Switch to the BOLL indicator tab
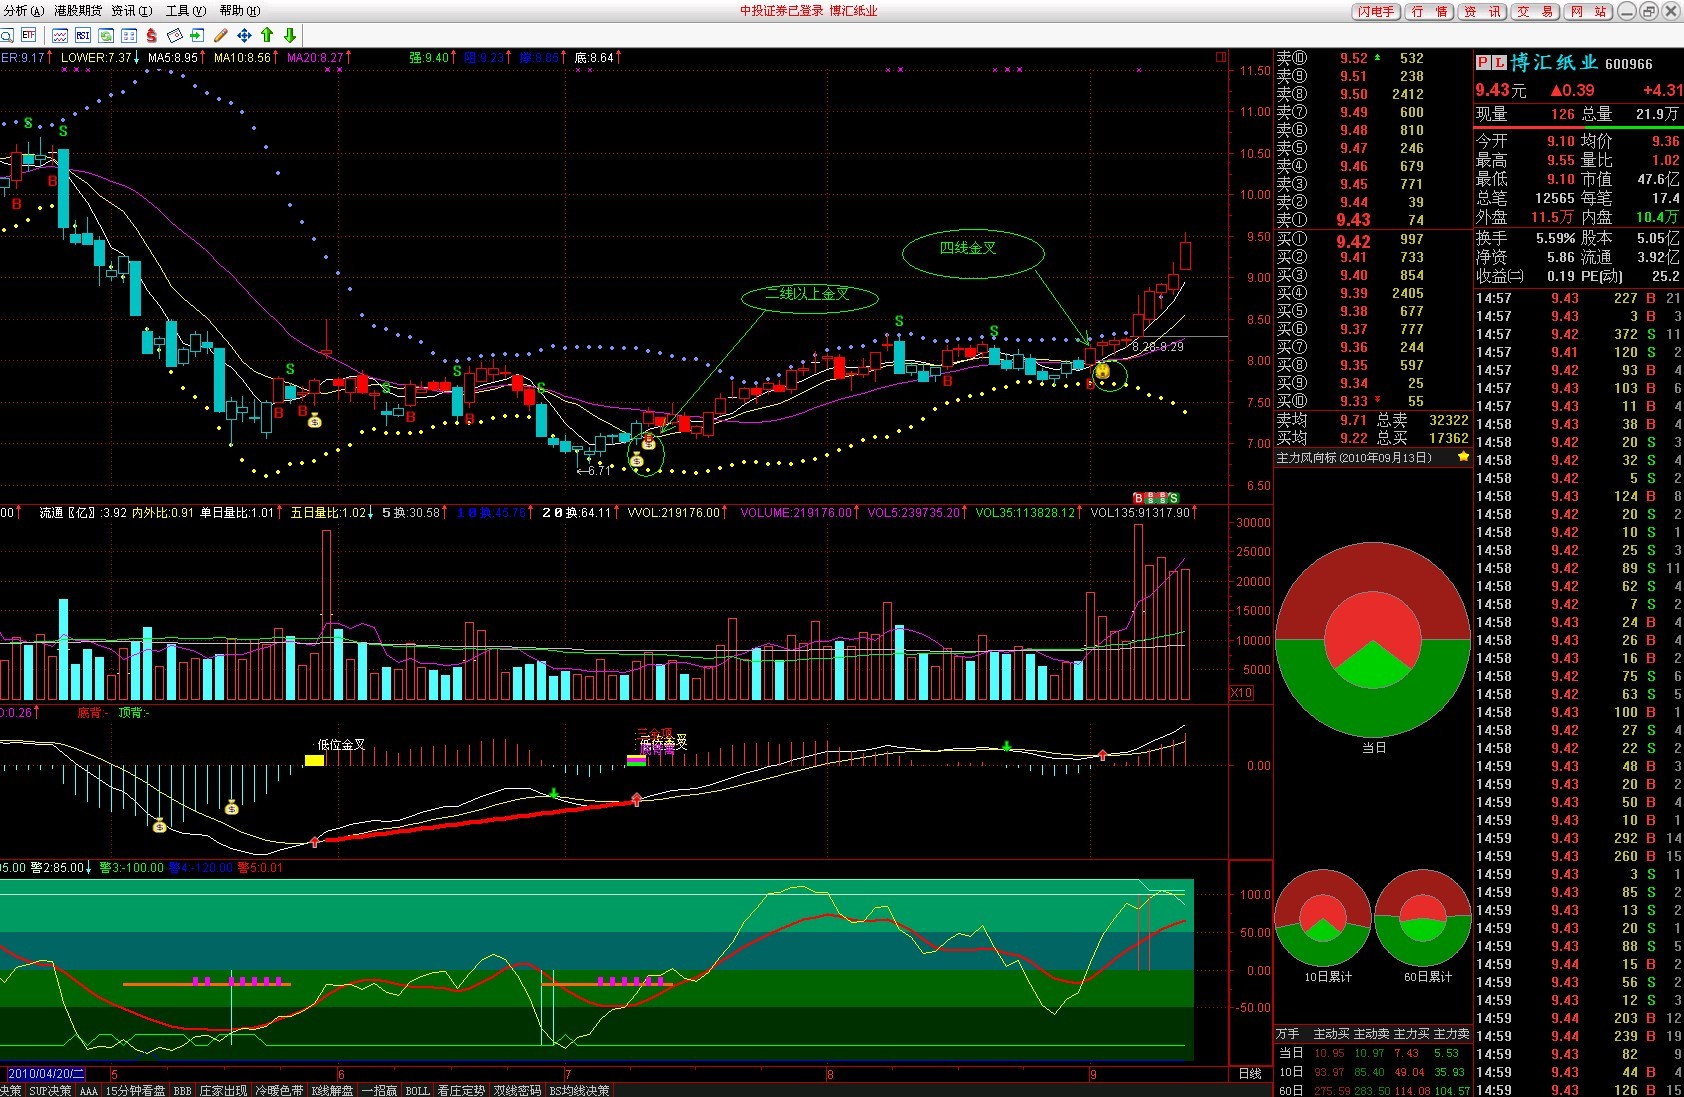Screen dimensions: 1684x1097 click(417, 1090)
